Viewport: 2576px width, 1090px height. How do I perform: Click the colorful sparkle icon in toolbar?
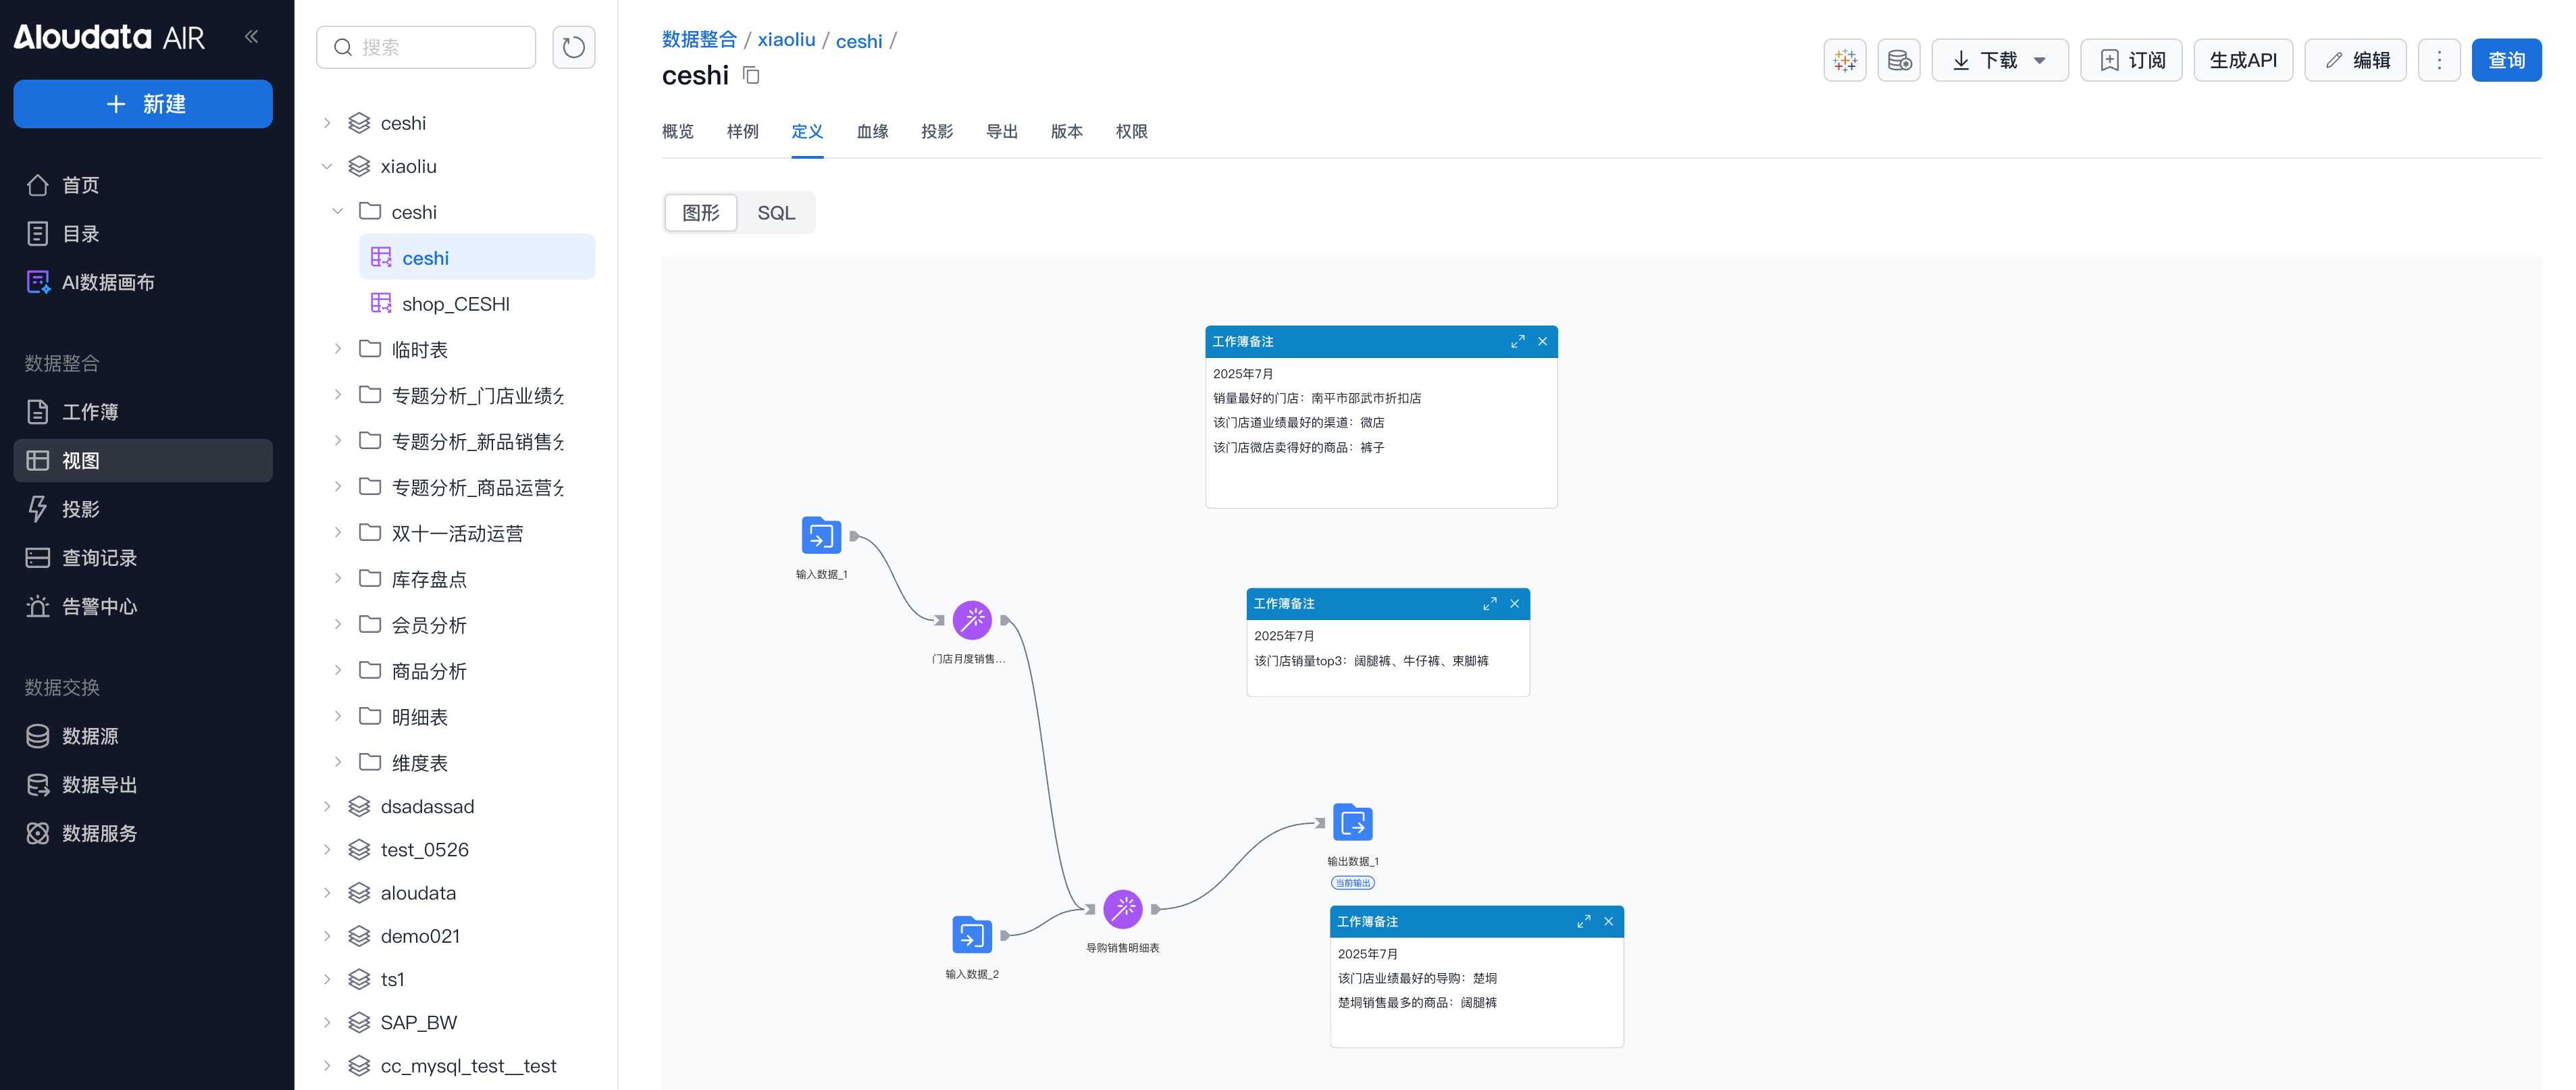1844,60
